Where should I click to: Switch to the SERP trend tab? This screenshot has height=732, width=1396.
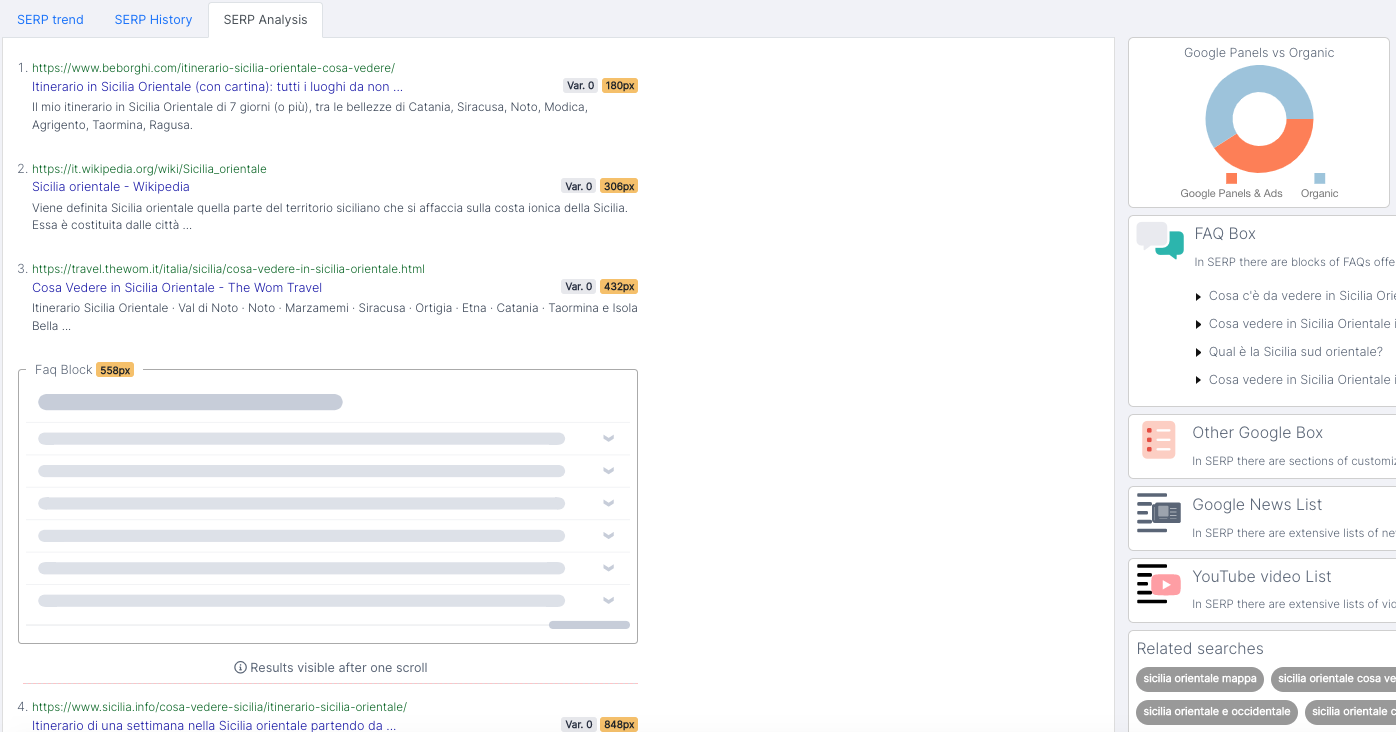point(50,19)
